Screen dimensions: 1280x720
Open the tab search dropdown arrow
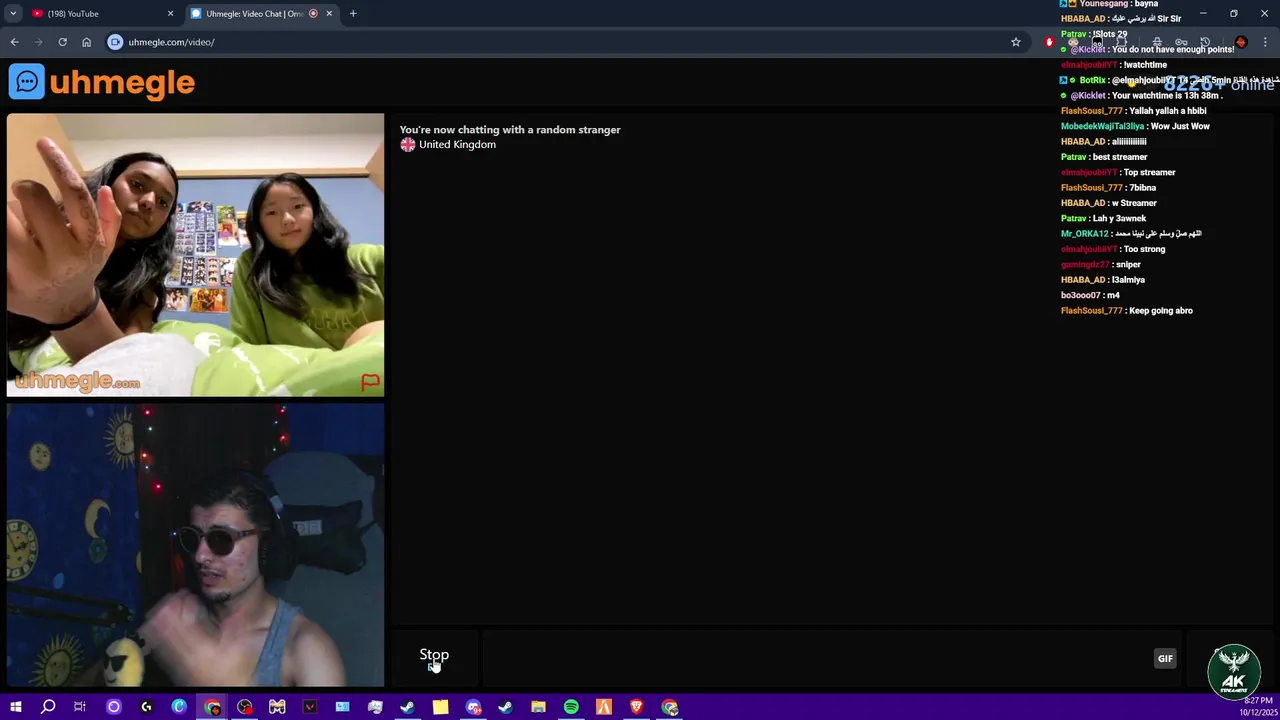click(13, 14)
